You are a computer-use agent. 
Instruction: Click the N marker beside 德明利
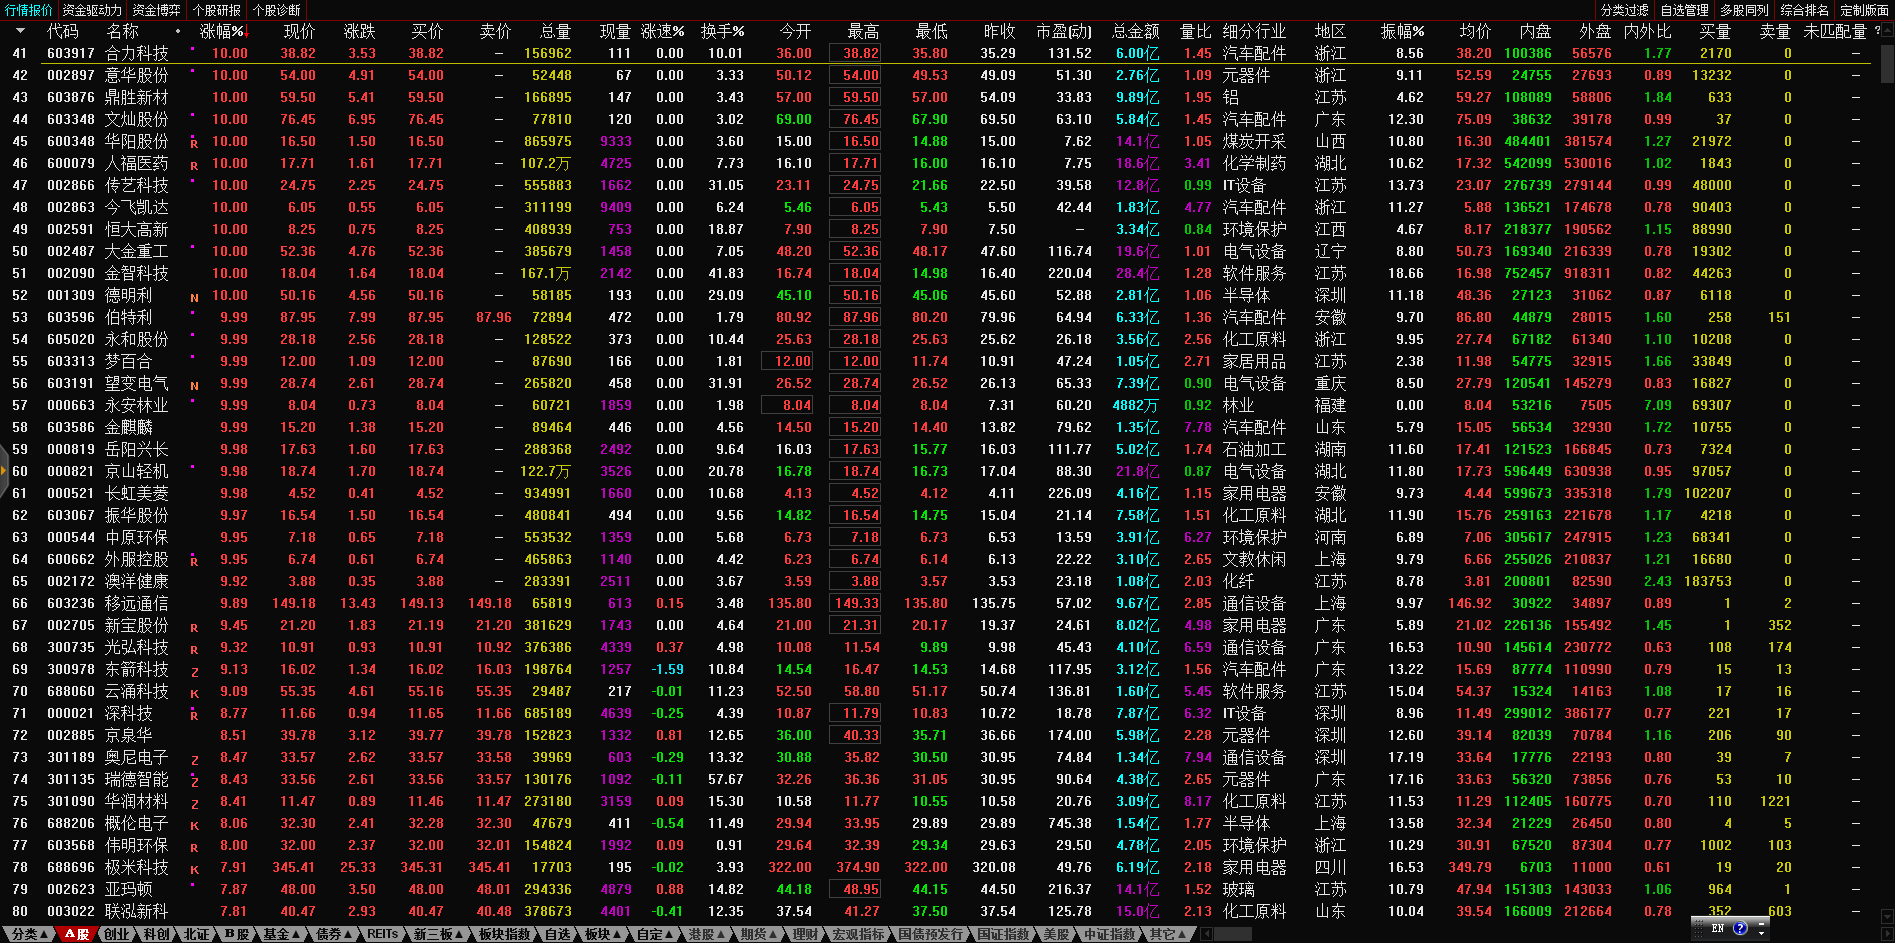tap(194, 297)
